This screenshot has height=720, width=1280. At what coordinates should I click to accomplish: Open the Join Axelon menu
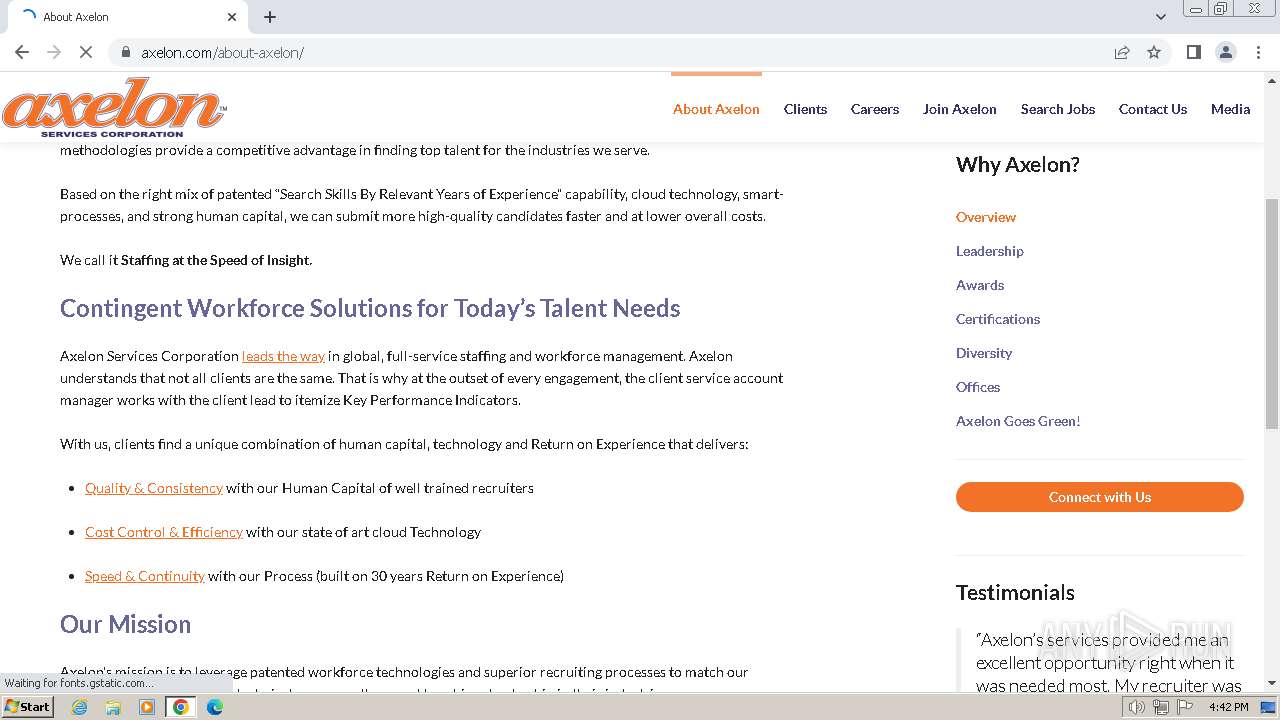tap(960, 109)
